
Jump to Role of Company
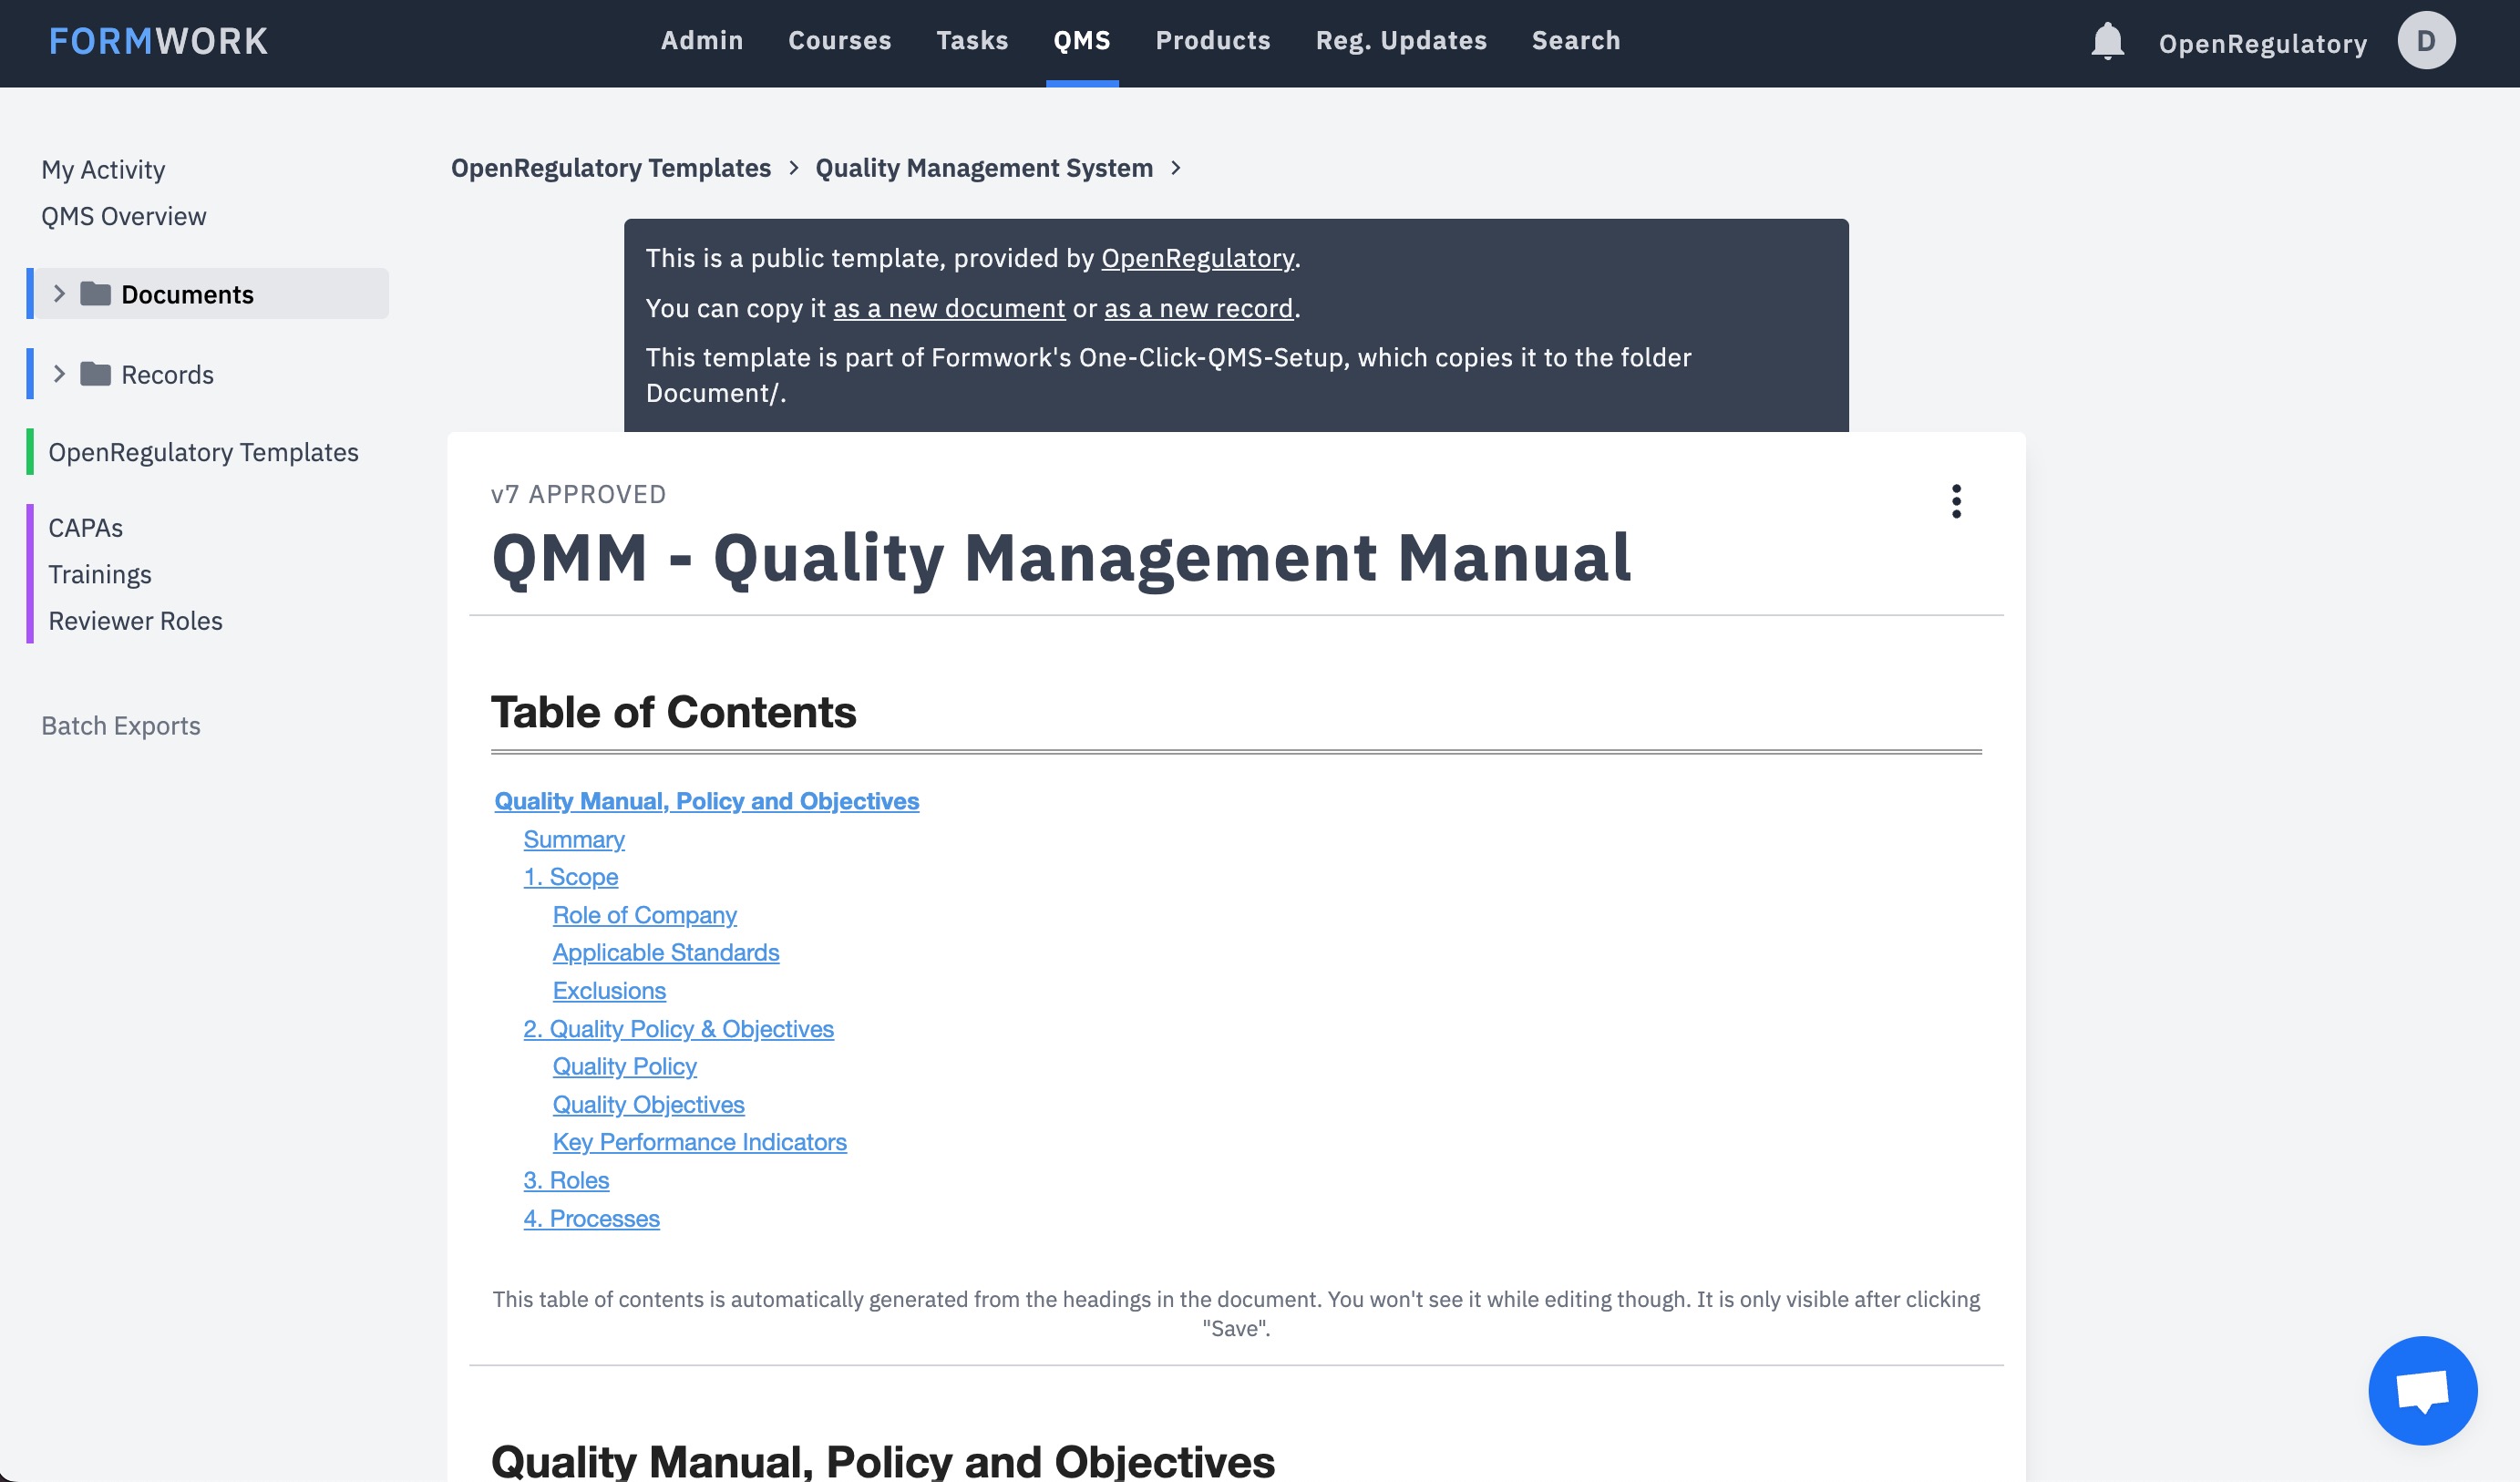click(645, 915)
